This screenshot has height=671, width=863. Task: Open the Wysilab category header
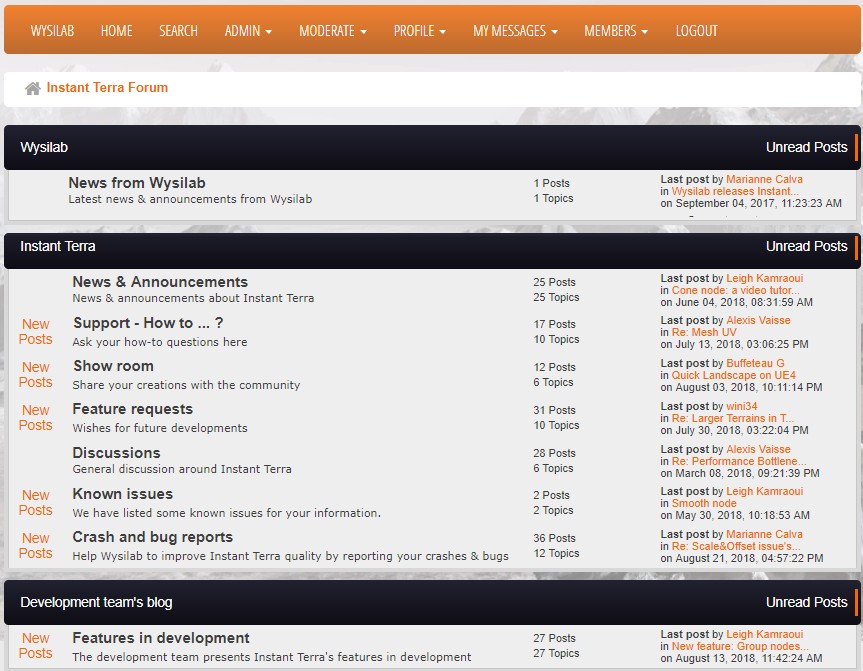click(x=44, y=148)
